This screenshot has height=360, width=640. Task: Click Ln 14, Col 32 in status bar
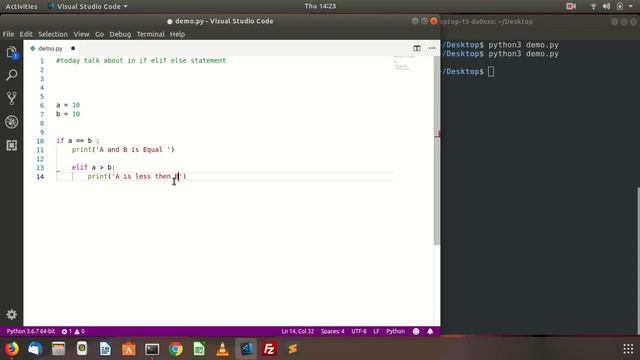click(298, 331)
